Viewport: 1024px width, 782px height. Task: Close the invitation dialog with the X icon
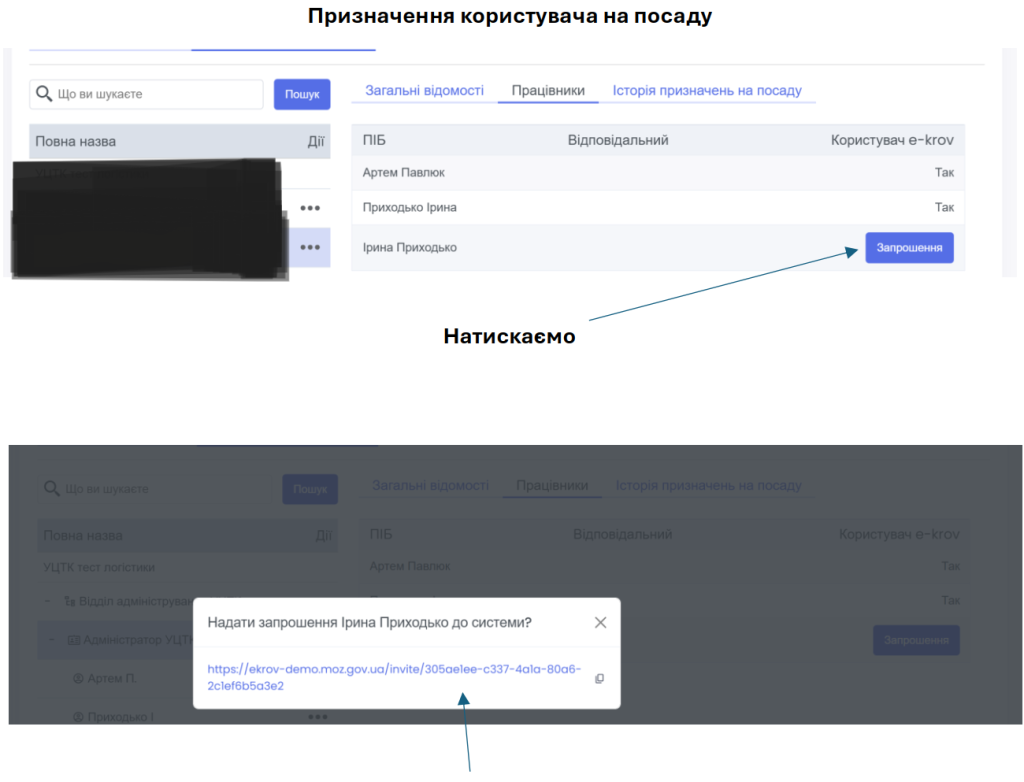click(600, 623)
